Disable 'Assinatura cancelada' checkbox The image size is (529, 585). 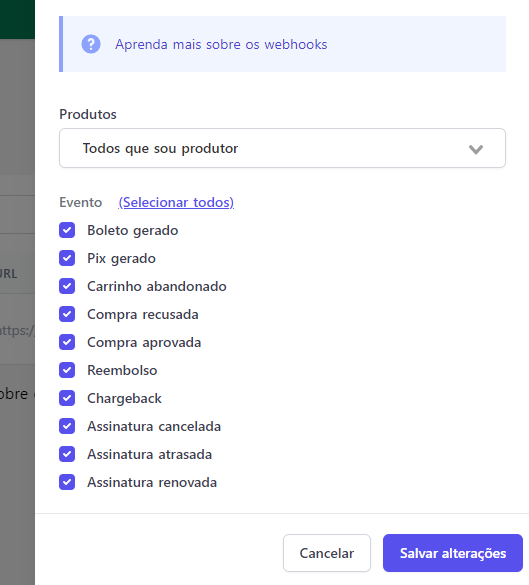tap(67, 426)
